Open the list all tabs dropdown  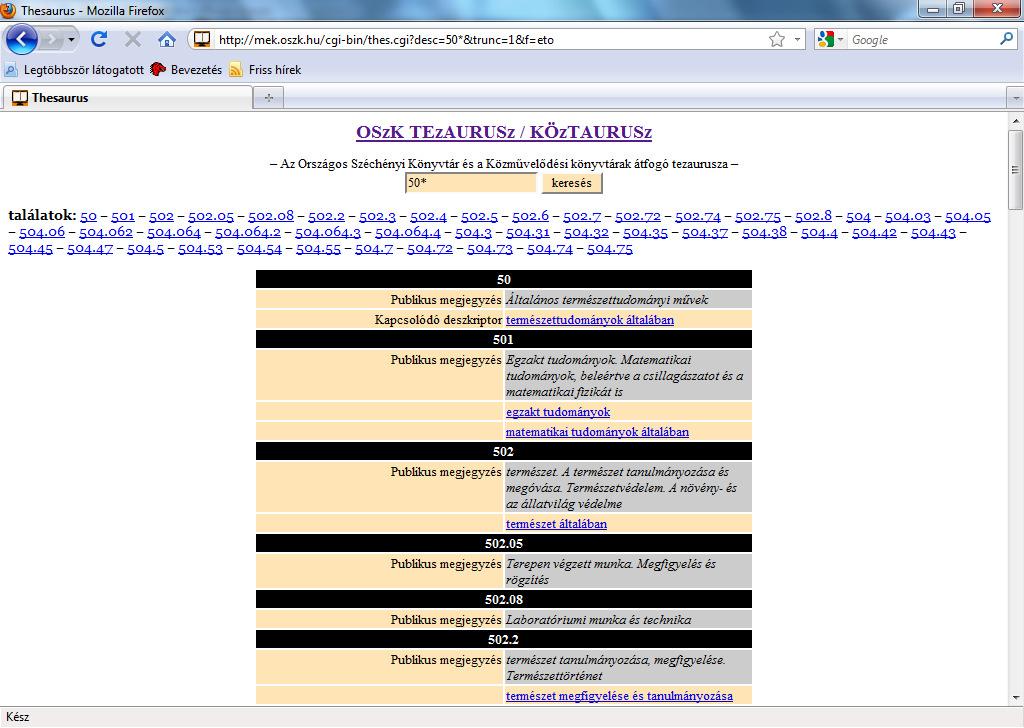tap(1015, 99)
